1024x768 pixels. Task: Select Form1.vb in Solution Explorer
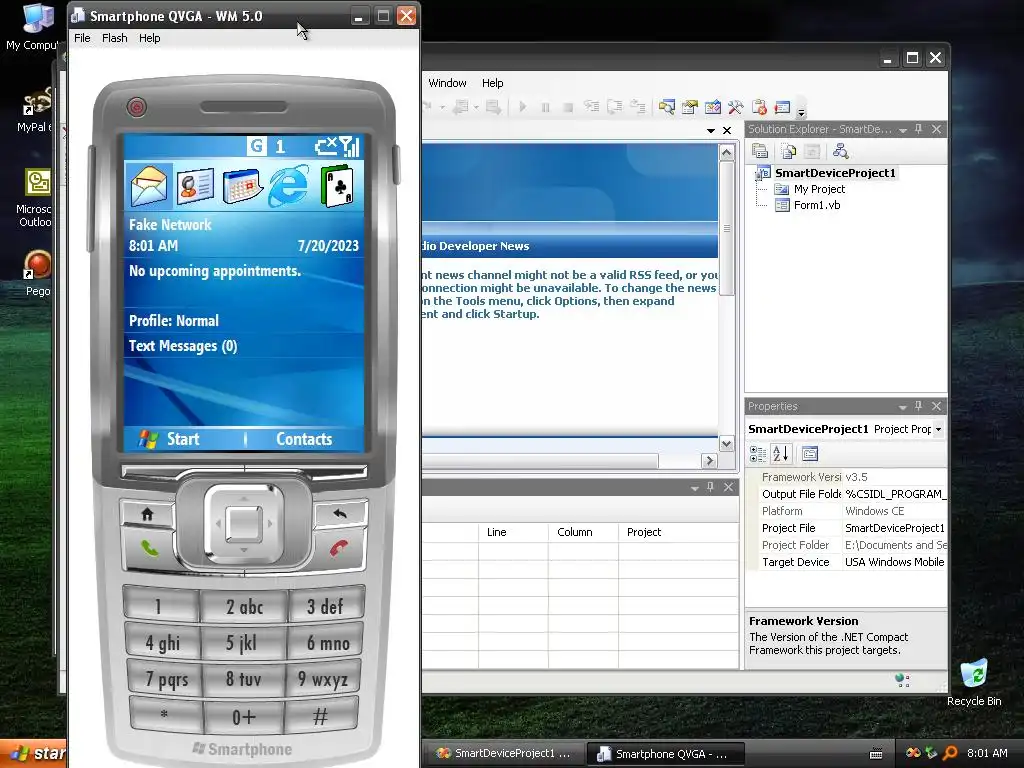point(817,205)
